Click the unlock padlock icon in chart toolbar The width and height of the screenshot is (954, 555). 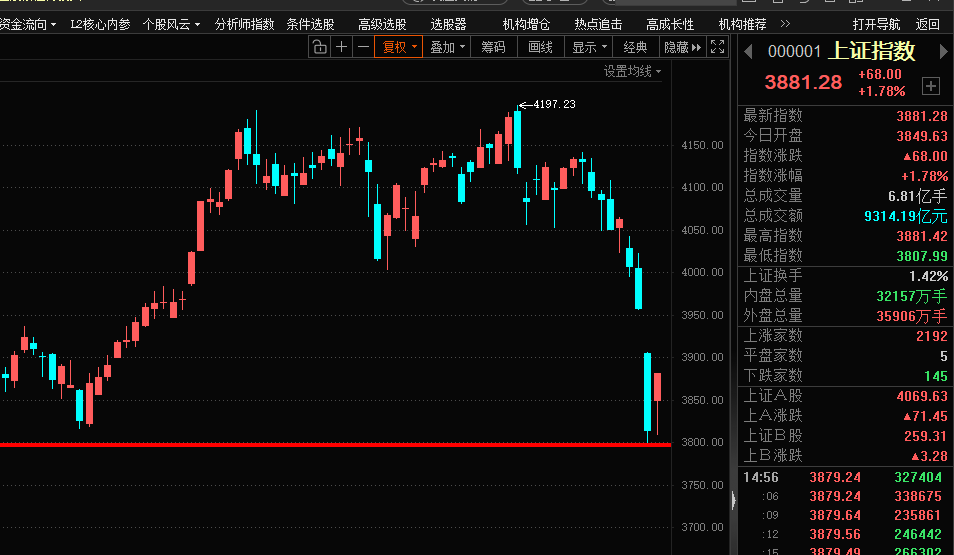click(319, 47)
